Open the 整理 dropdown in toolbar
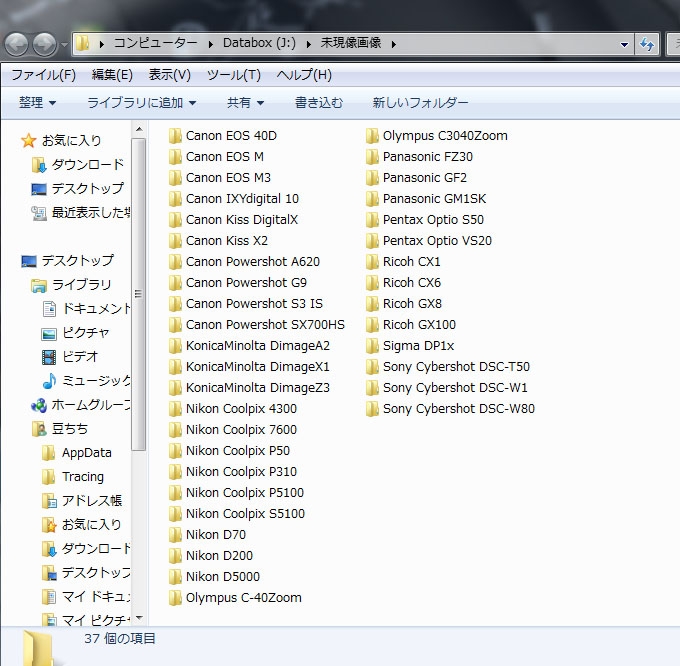 37,103
